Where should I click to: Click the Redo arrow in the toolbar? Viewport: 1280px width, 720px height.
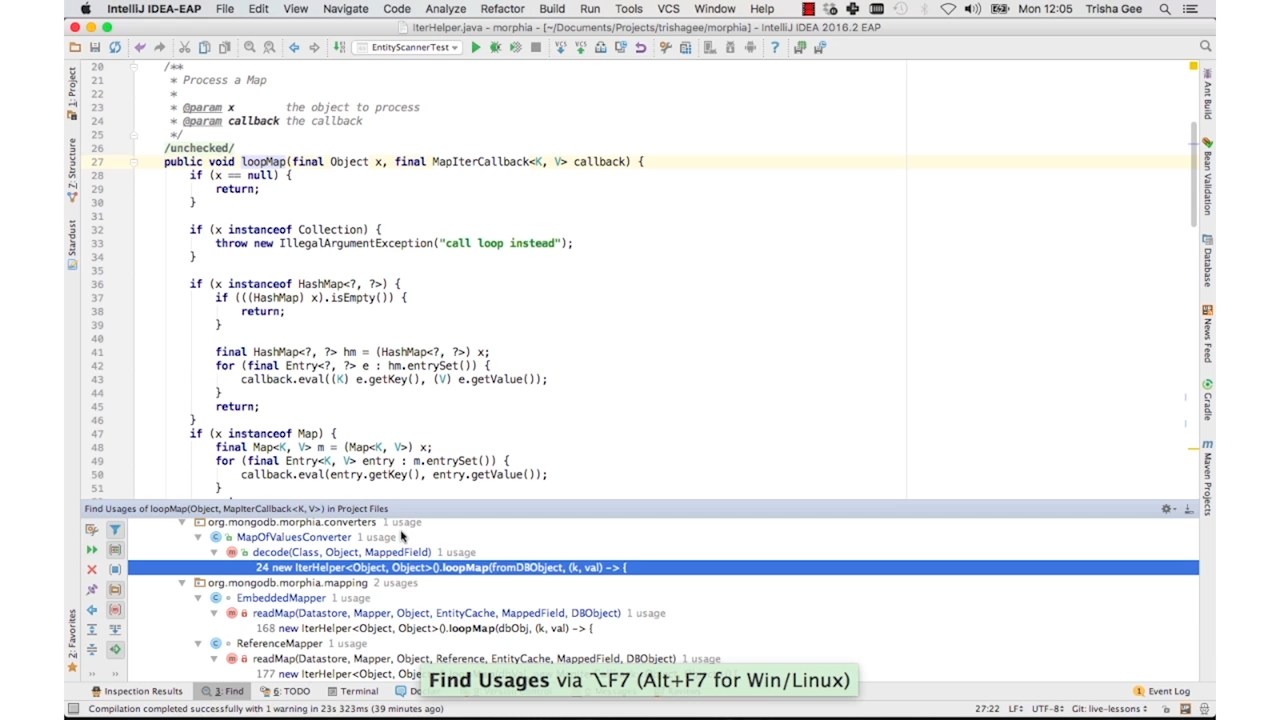[160, 47]
